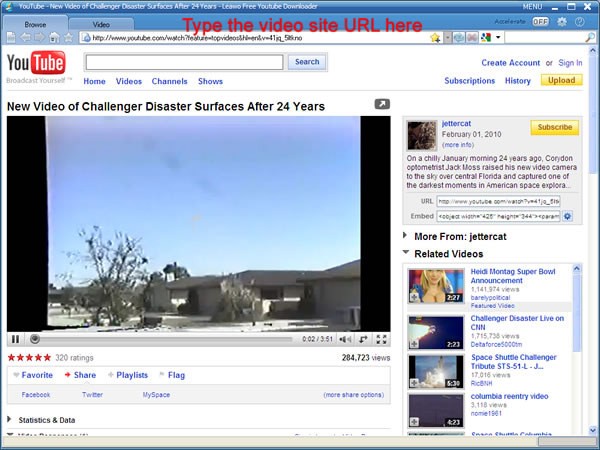This screenshot has width=600, height=450.
Task: Open Challenger Disaster Live on CNN link
Action: pyautogui.click(x=517, y=323)
